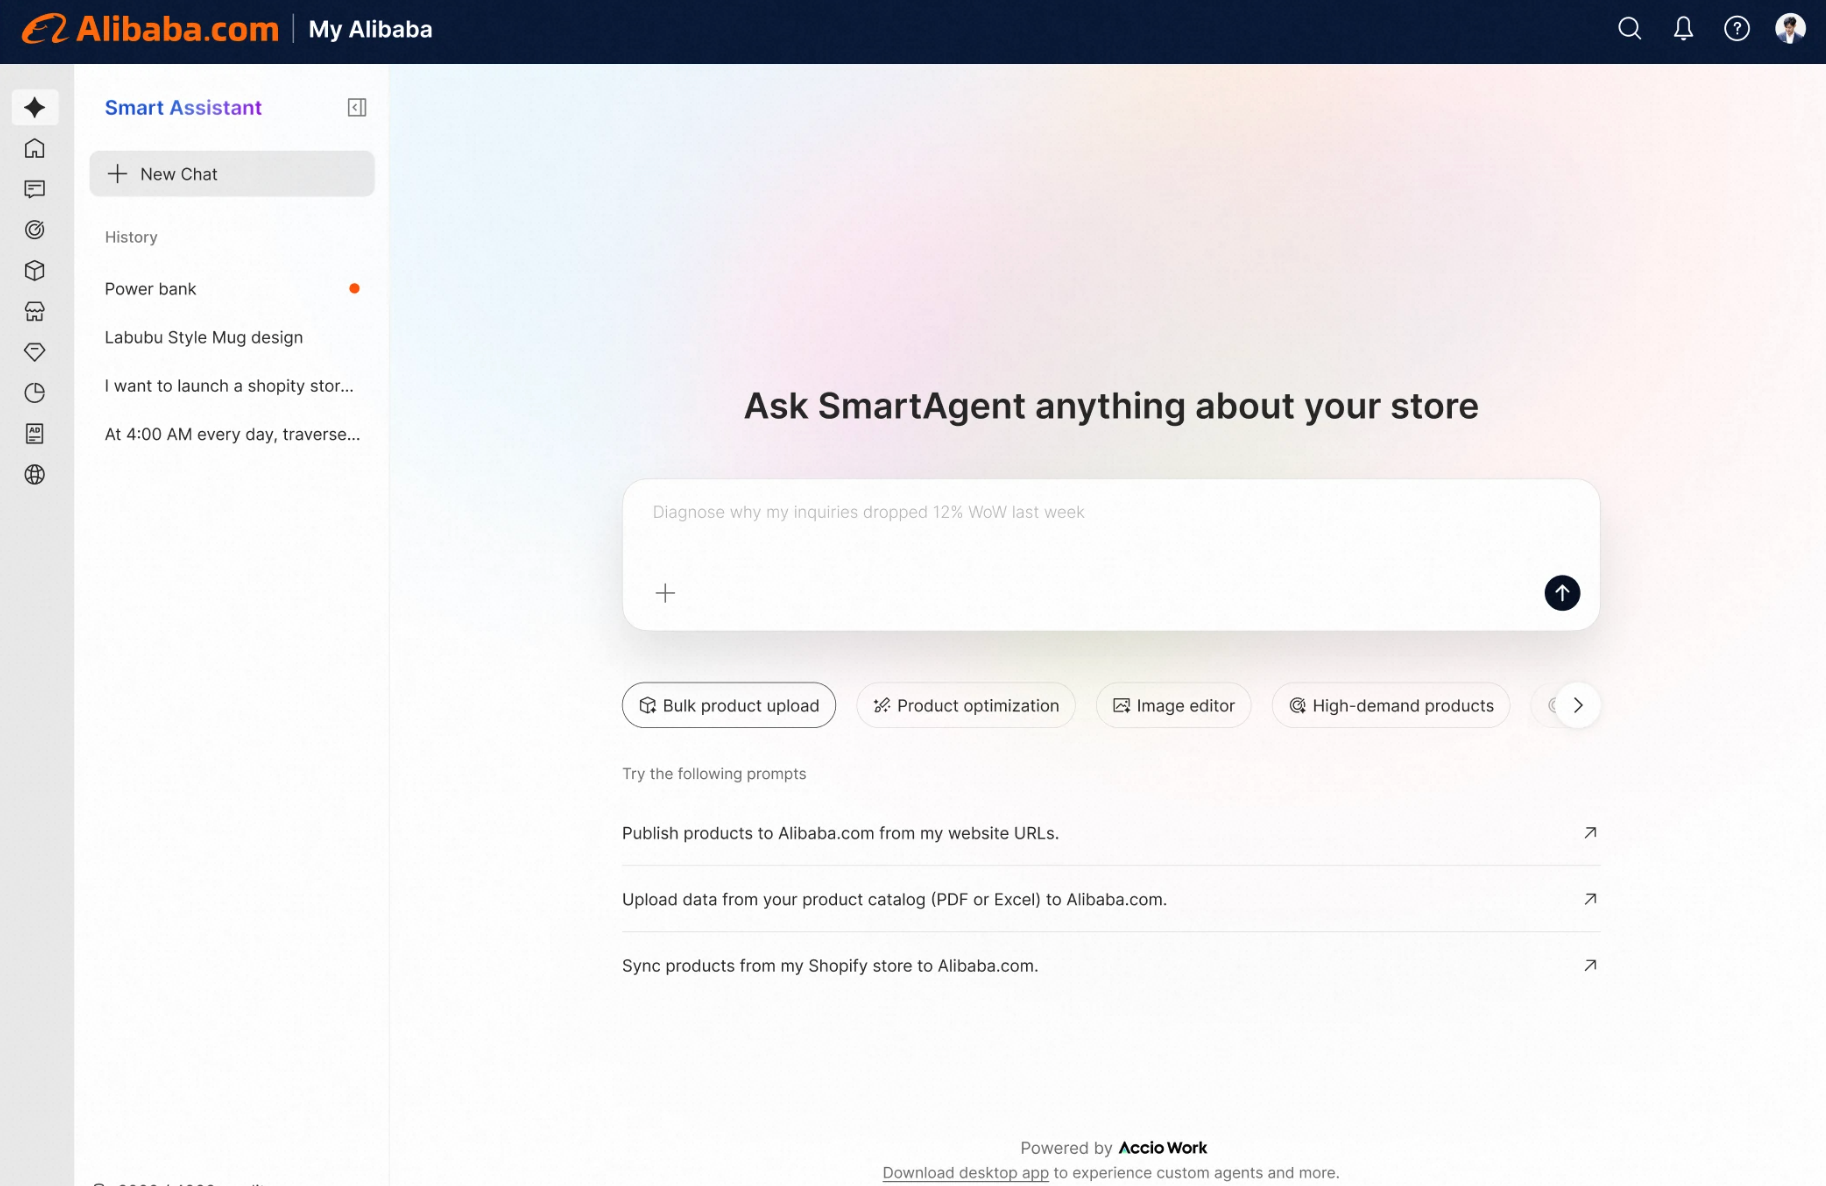This screenshot has height=1186, width=1826.
Task: Use prompt 'Upload data from your product catalog'
Action: pyautogui.click(x=1111, y=899)
